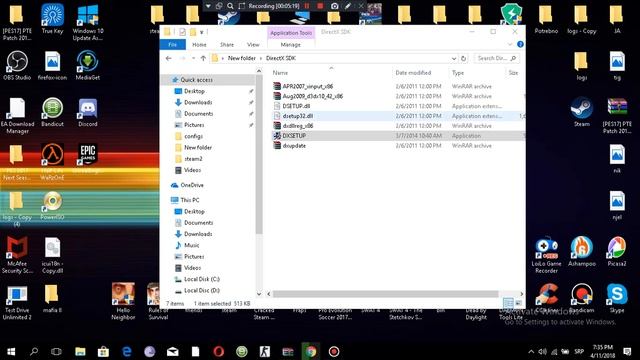640x360 pixels.
Task: Select the Bandicut desktop icon
Action: pos(52,112)
